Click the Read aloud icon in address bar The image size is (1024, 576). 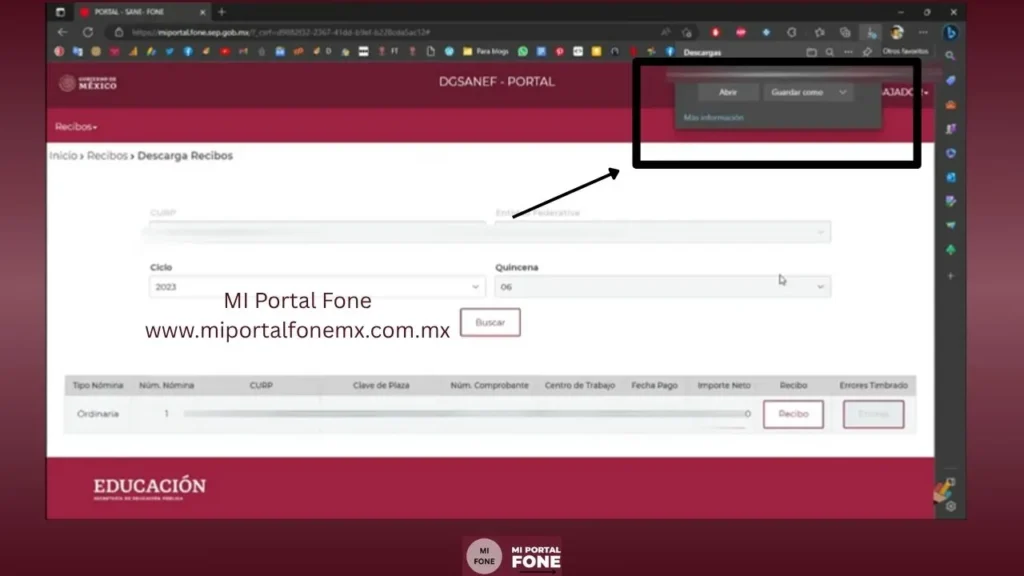pos(665,32)
